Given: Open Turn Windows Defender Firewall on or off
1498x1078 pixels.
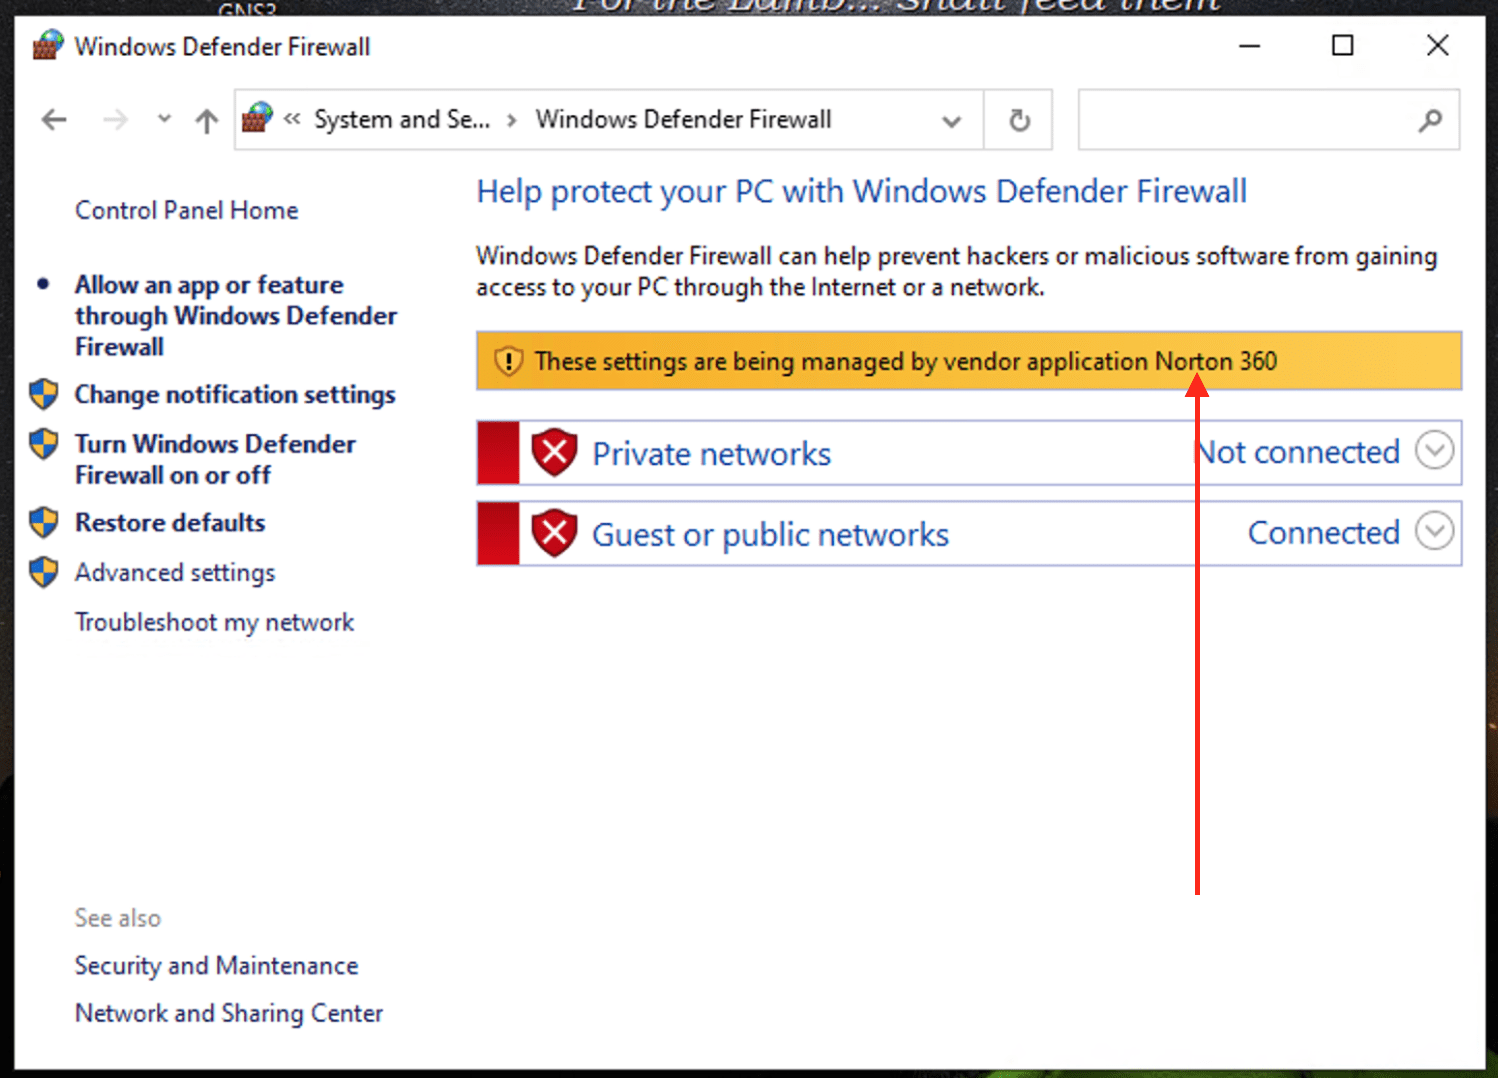Looking at the screenshot, I should 215,459.
